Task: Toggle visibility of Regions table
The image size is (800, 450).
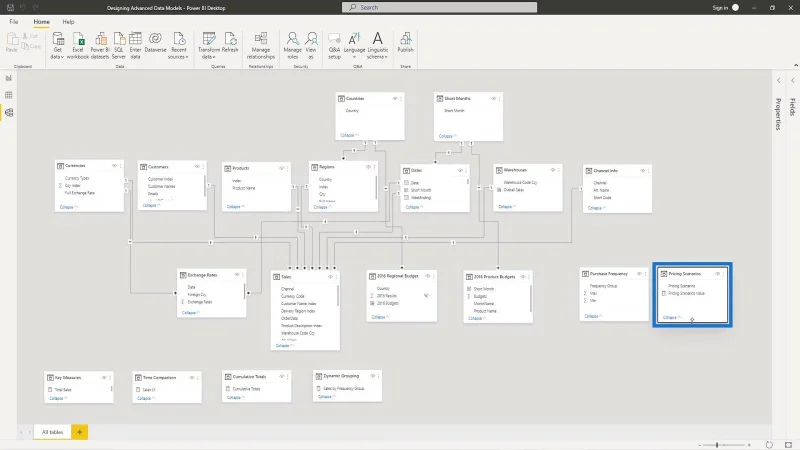Action: (x=368, y=167)
